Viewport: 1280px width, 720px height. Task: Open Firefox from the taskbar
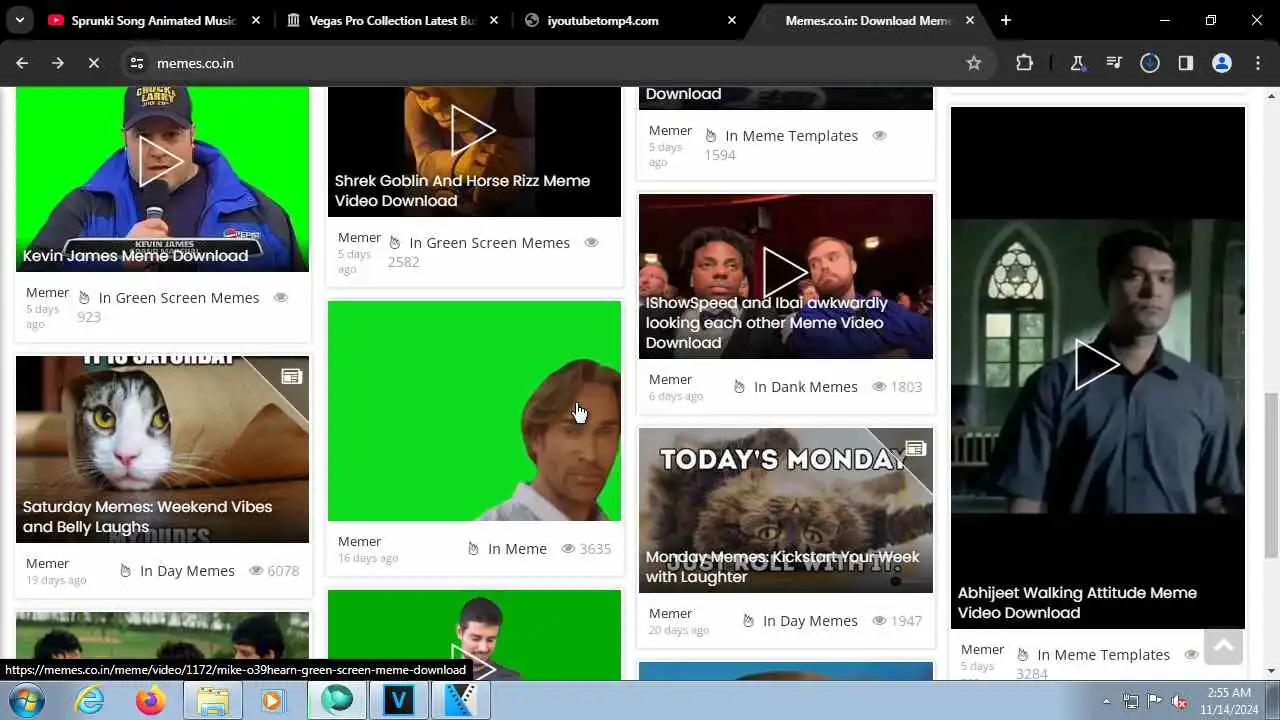151,700
